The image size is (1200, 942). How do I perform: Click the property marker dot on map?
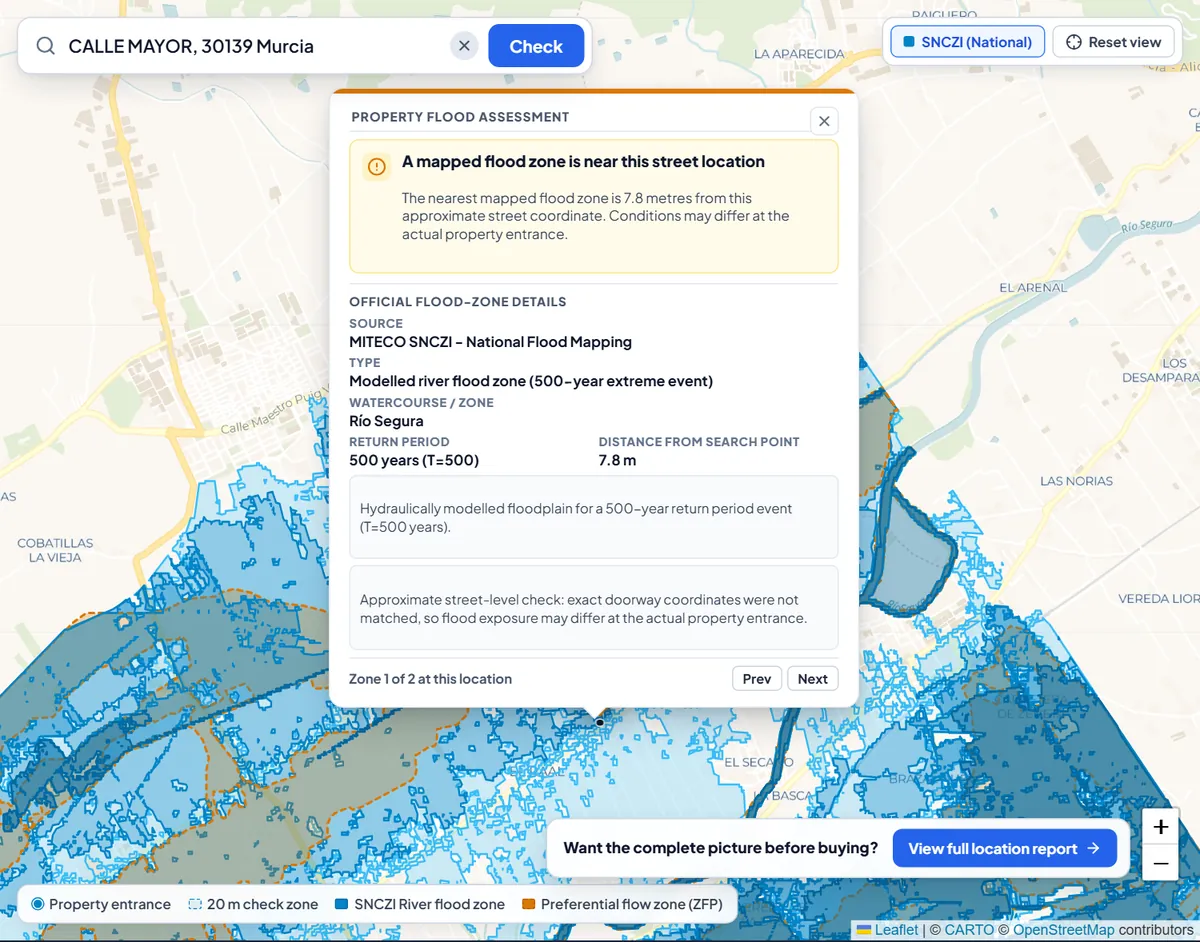600,722
